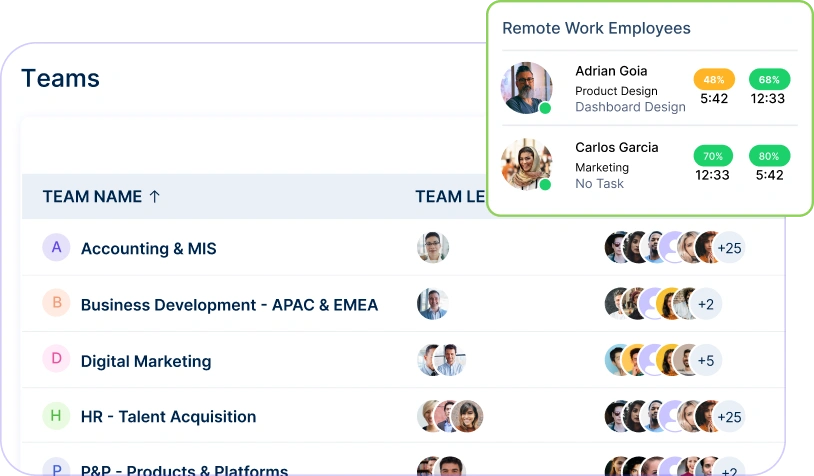Click the team lead avatar for Accounting & MIS
814x476 pixels.
[432, 248]
